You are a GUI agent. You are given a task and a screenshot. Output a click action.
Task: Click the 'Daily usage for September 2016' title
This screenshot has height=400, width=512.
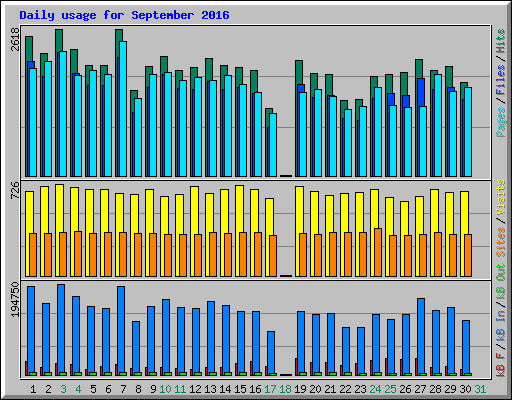(x=124, y=15)
